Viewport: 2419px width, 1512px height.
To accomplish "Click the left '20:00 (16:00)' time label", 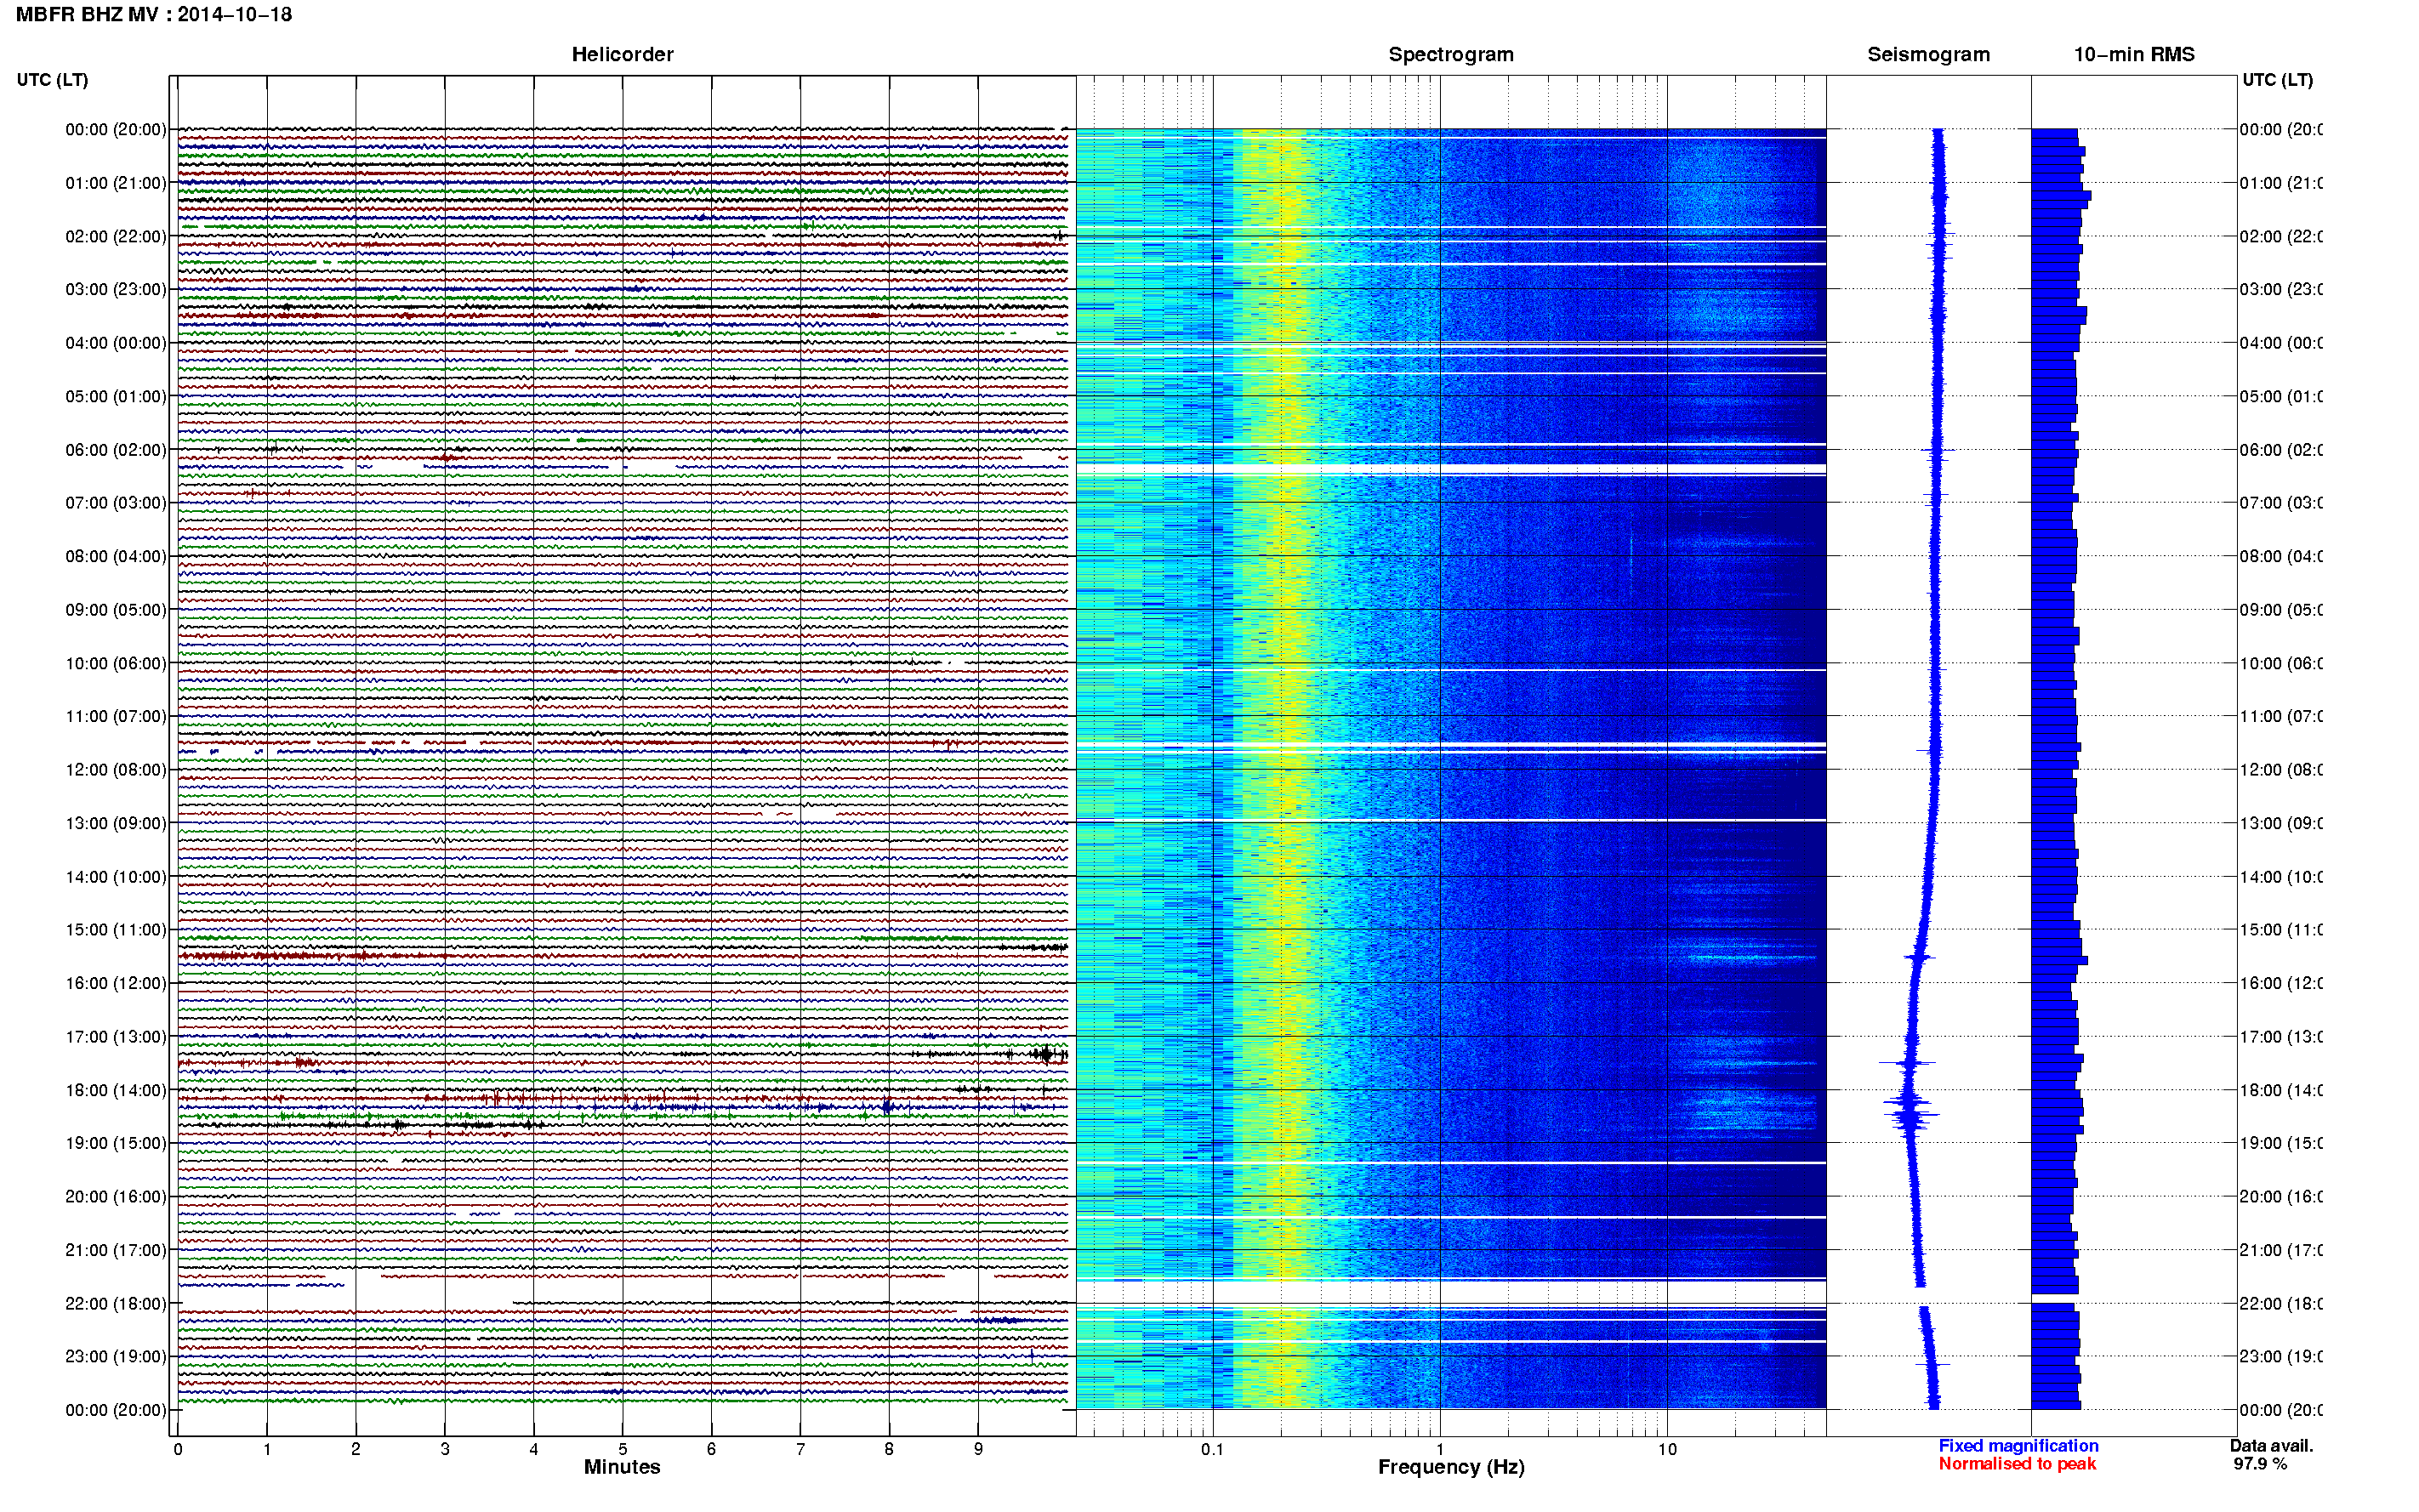I will pyautogui.click(x=116, y=1196).
